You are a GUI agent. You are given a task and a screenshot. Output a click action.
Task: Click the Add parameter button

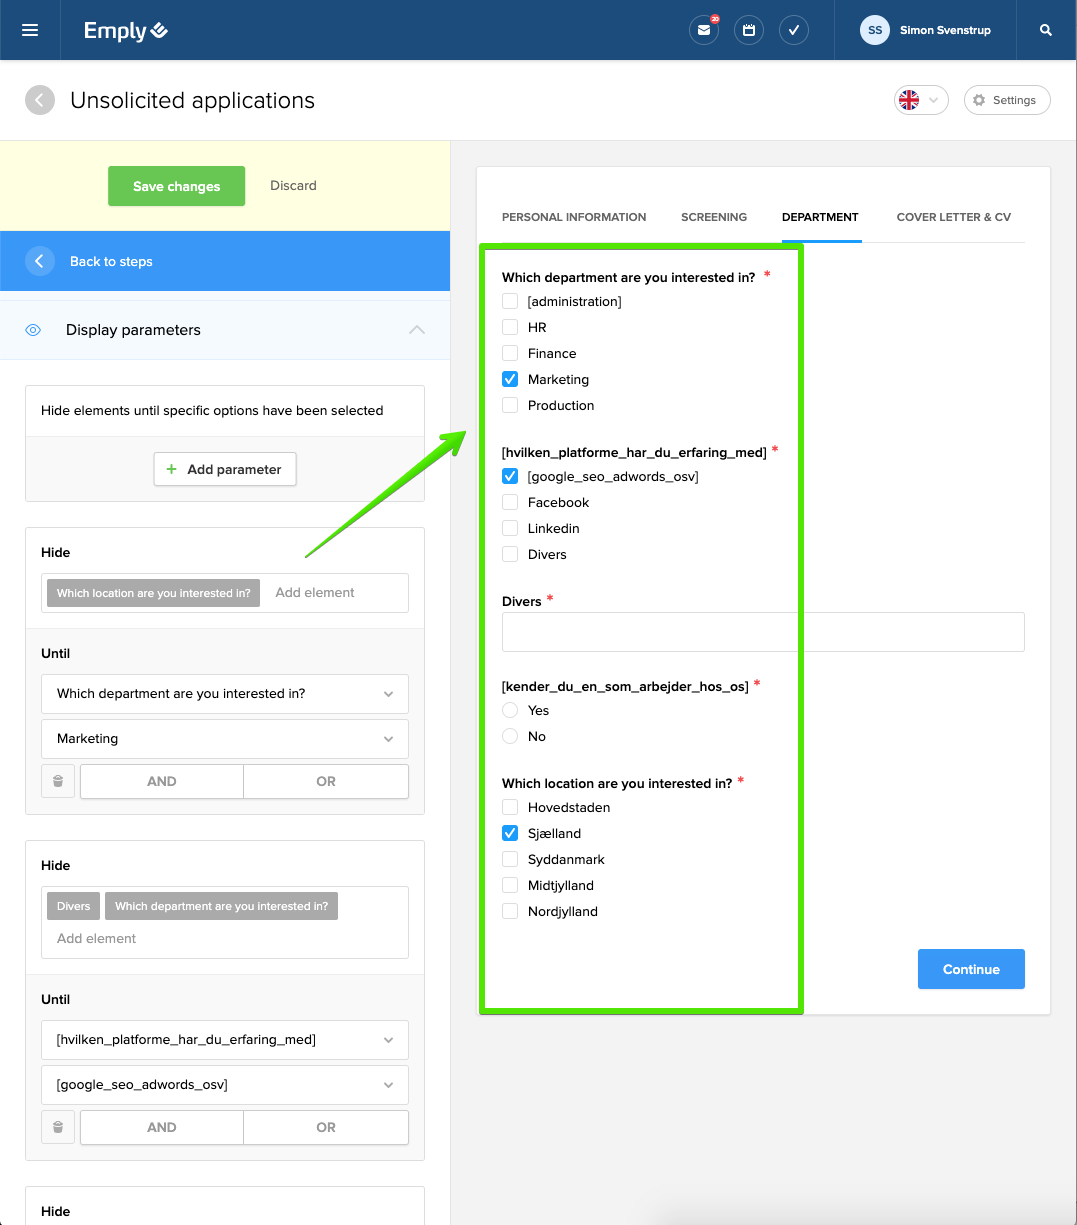[225, 469]
